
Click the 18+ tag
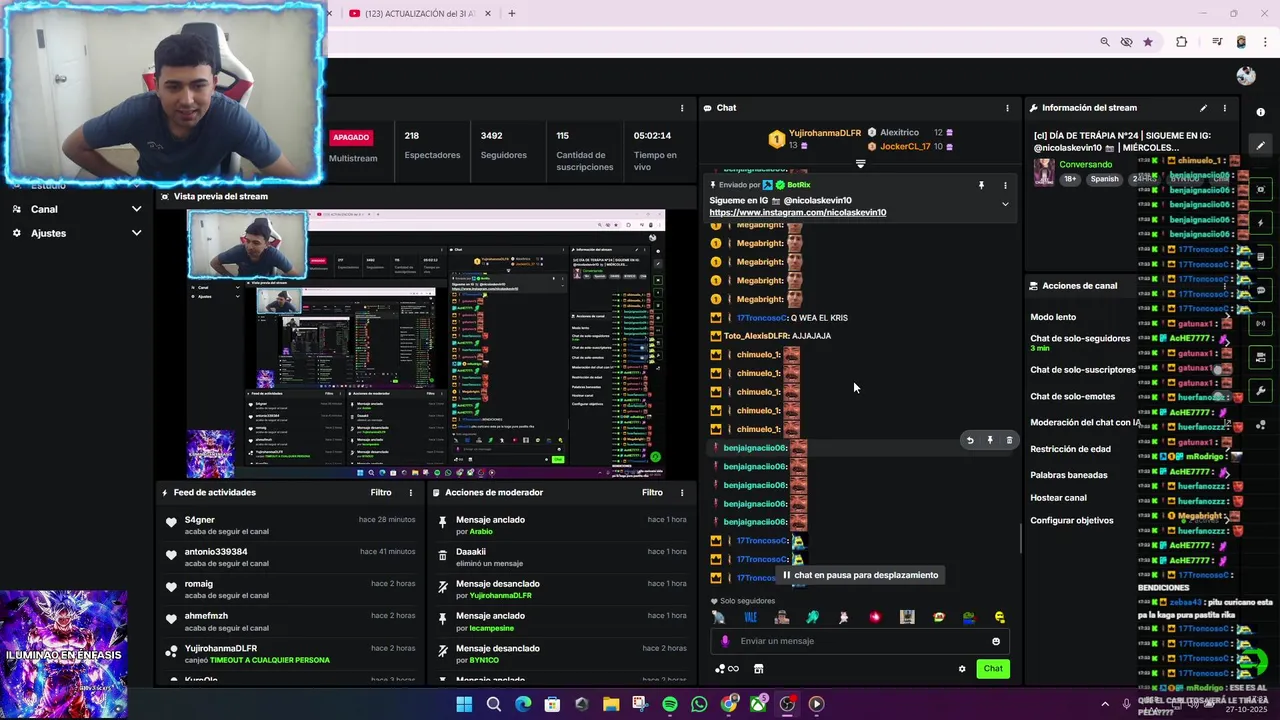pos(1070,180)
